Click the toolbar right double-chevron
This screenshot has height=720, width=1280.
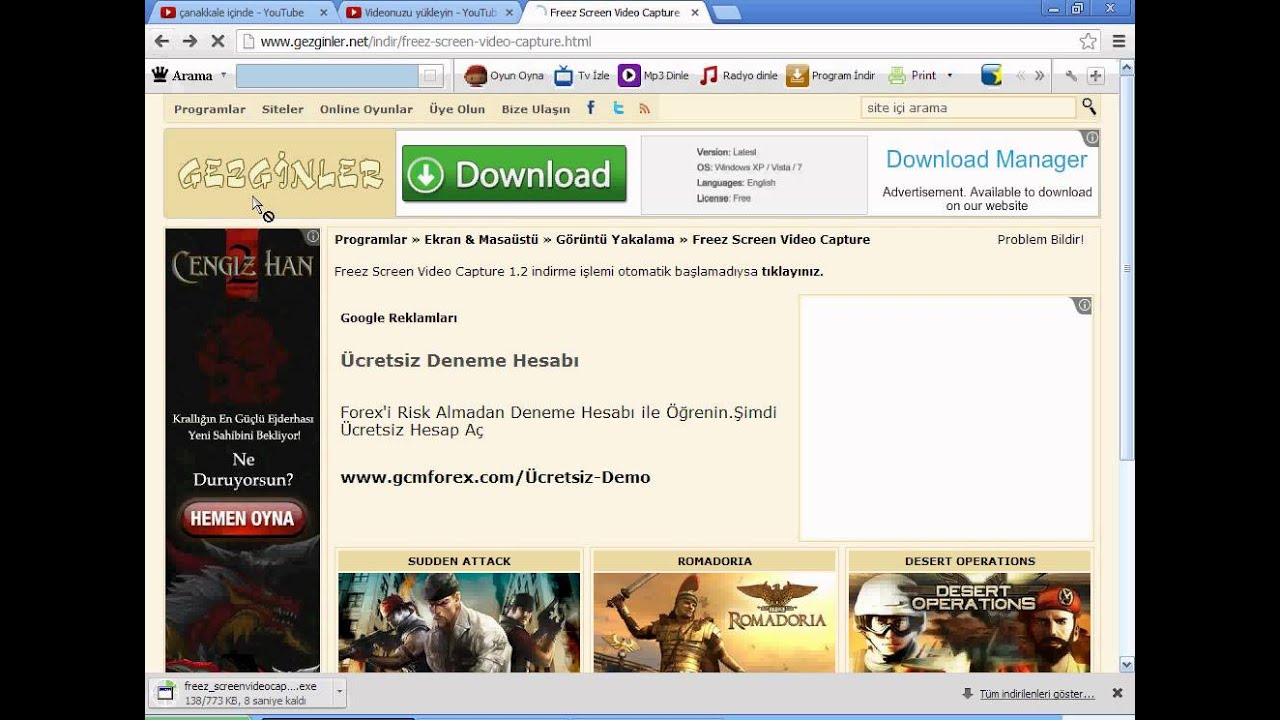1039,75
